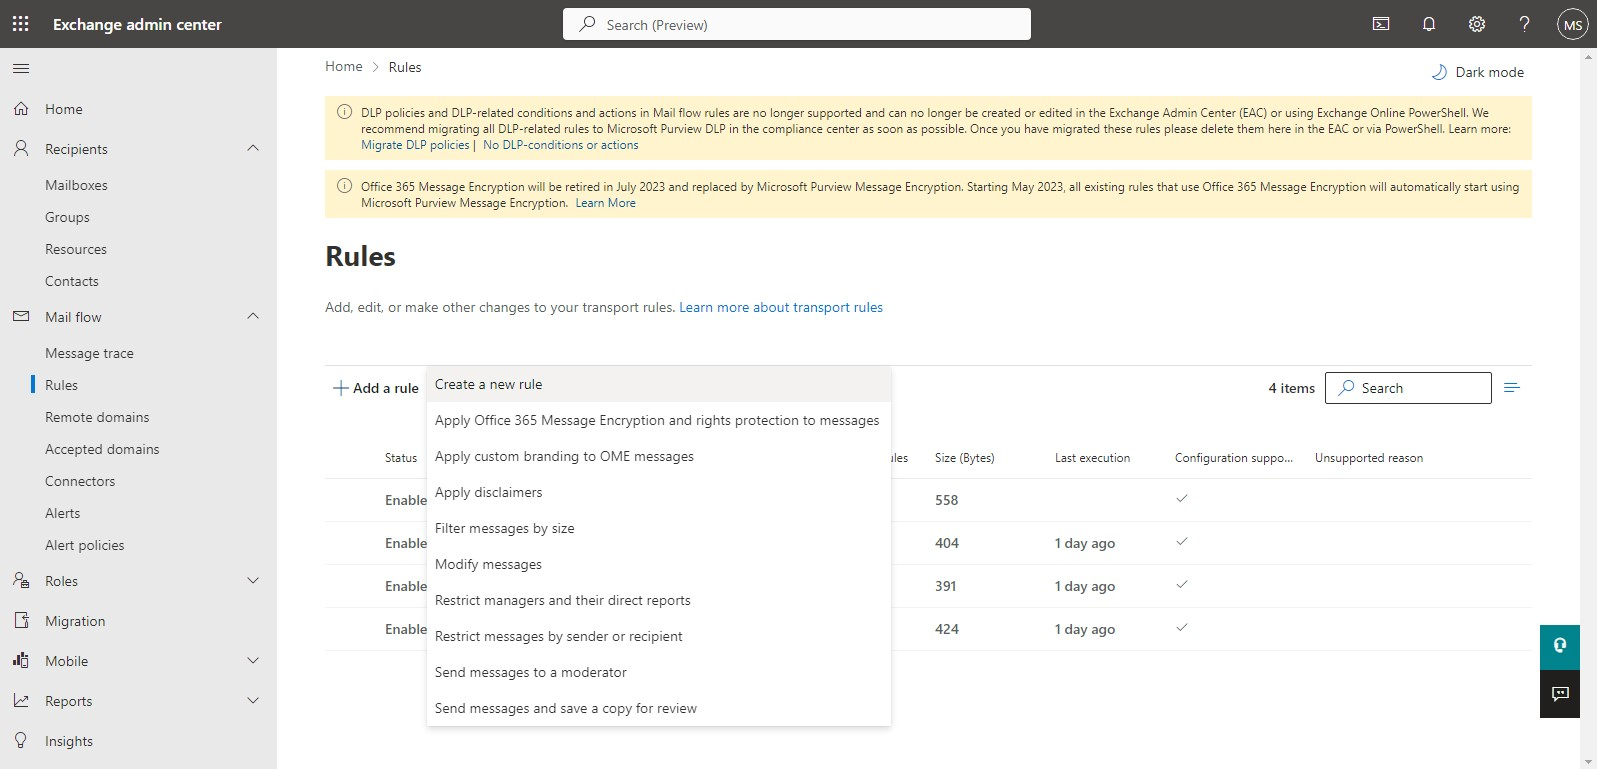The image size is (1597, 769).
Task: Go to Home breadcrumb link
Action: pos(344,66)
